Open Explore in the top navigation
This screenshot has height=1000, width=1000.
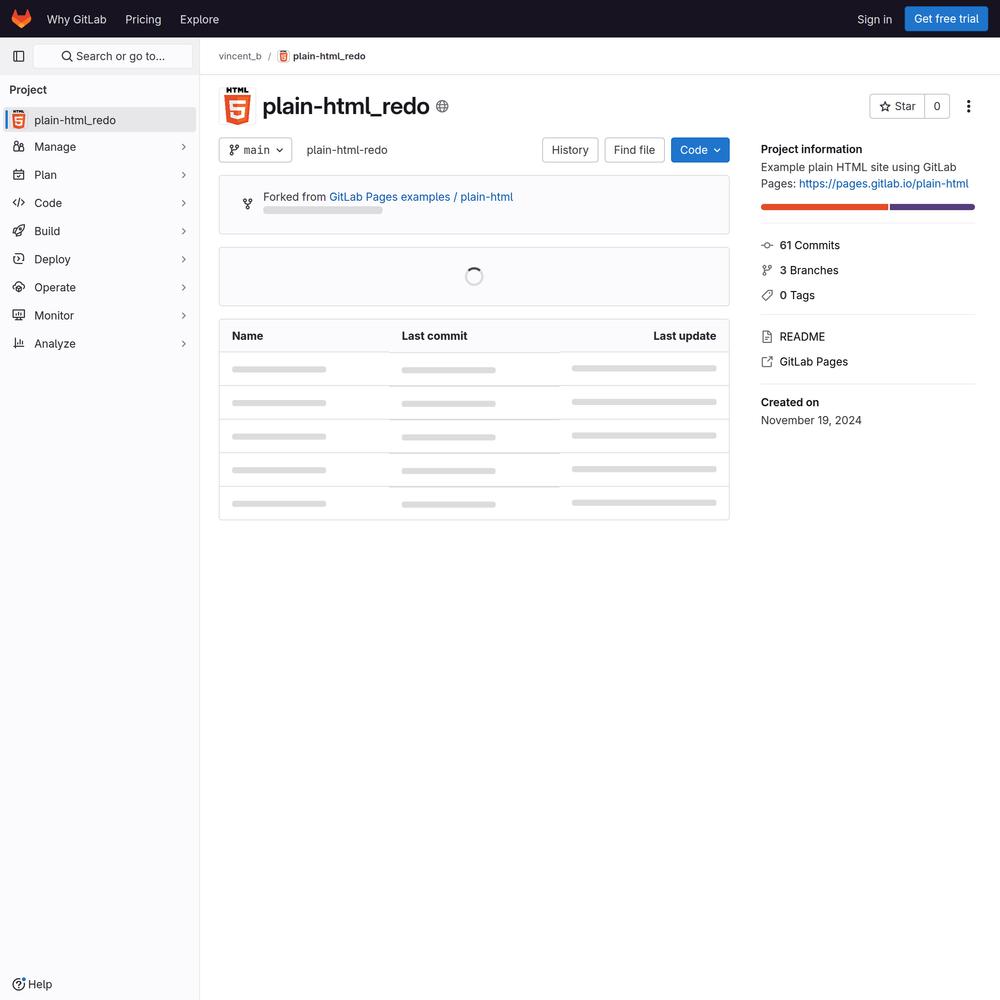click(199, 19)
